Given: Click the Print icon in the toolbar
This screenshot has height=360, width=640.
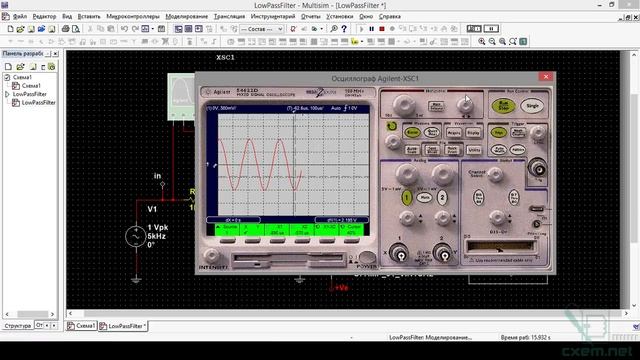Looking at the screenshot, I should tap(65, 29).
